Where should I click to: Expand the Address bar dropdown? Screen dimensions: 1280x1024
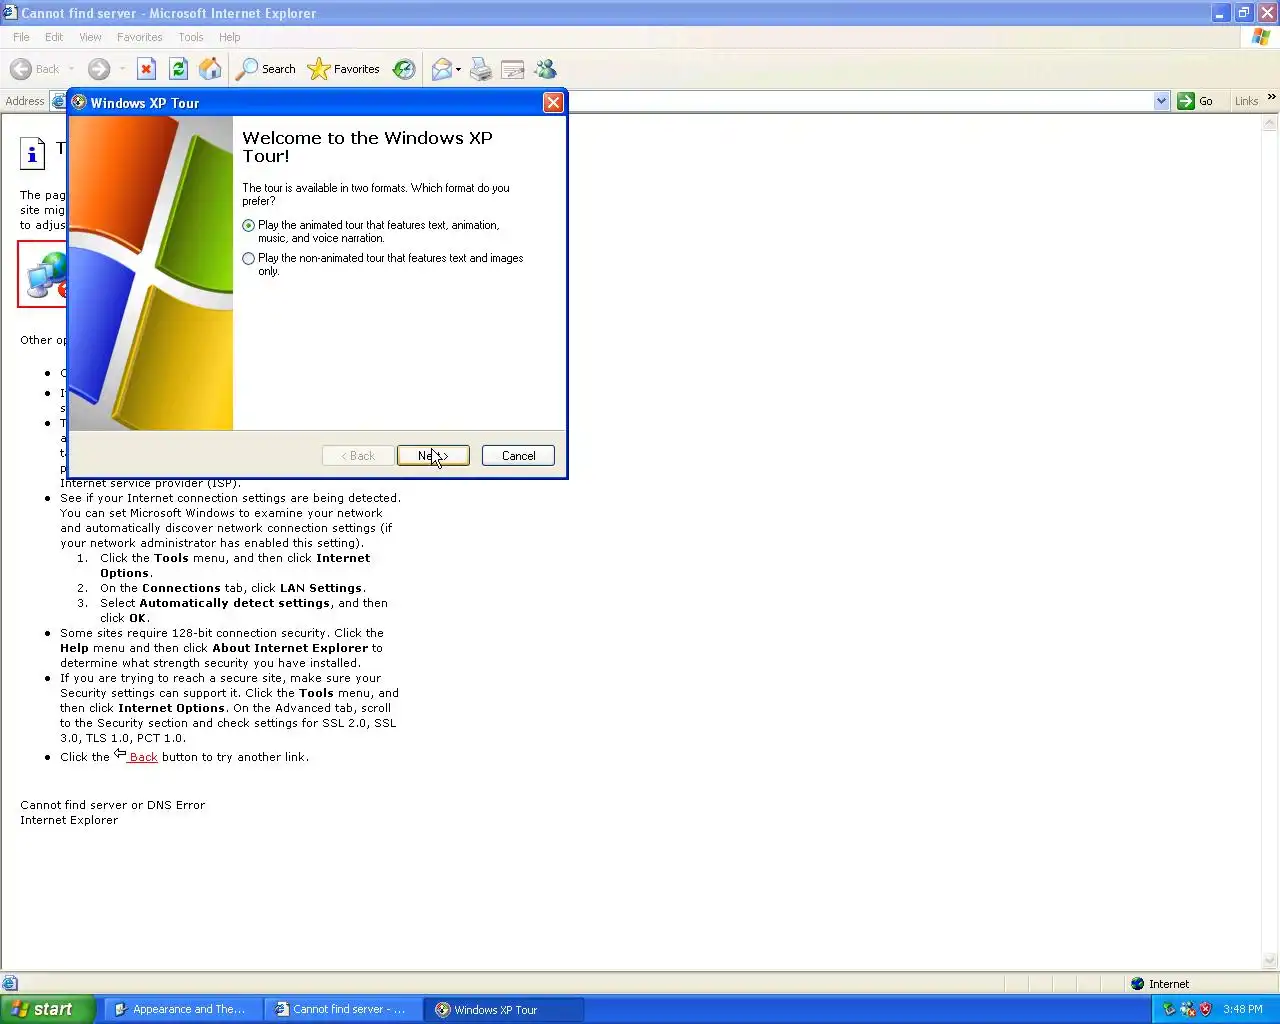pyautogui.click(x=1161, y=101)
